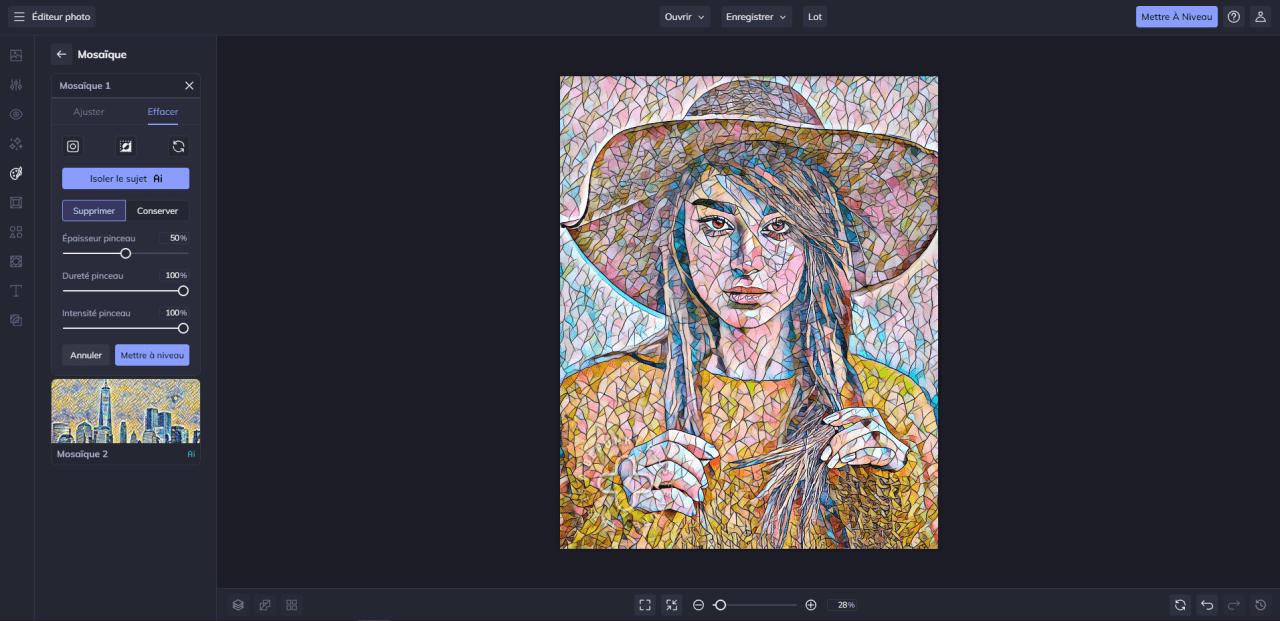This screenshot has width=1280, height=621.
Task: Open the text tool in sidebar
Action: [x=16, y=291]
